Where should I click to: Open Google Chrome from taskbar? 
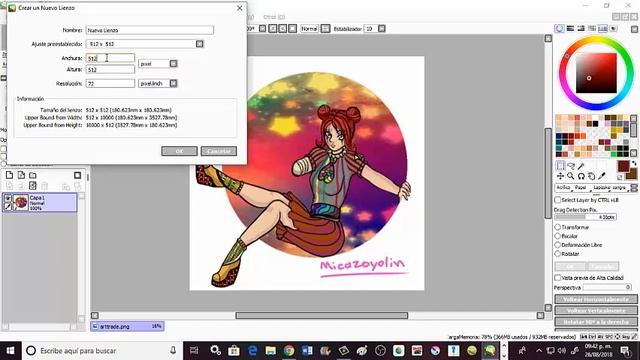click(289, 350)
